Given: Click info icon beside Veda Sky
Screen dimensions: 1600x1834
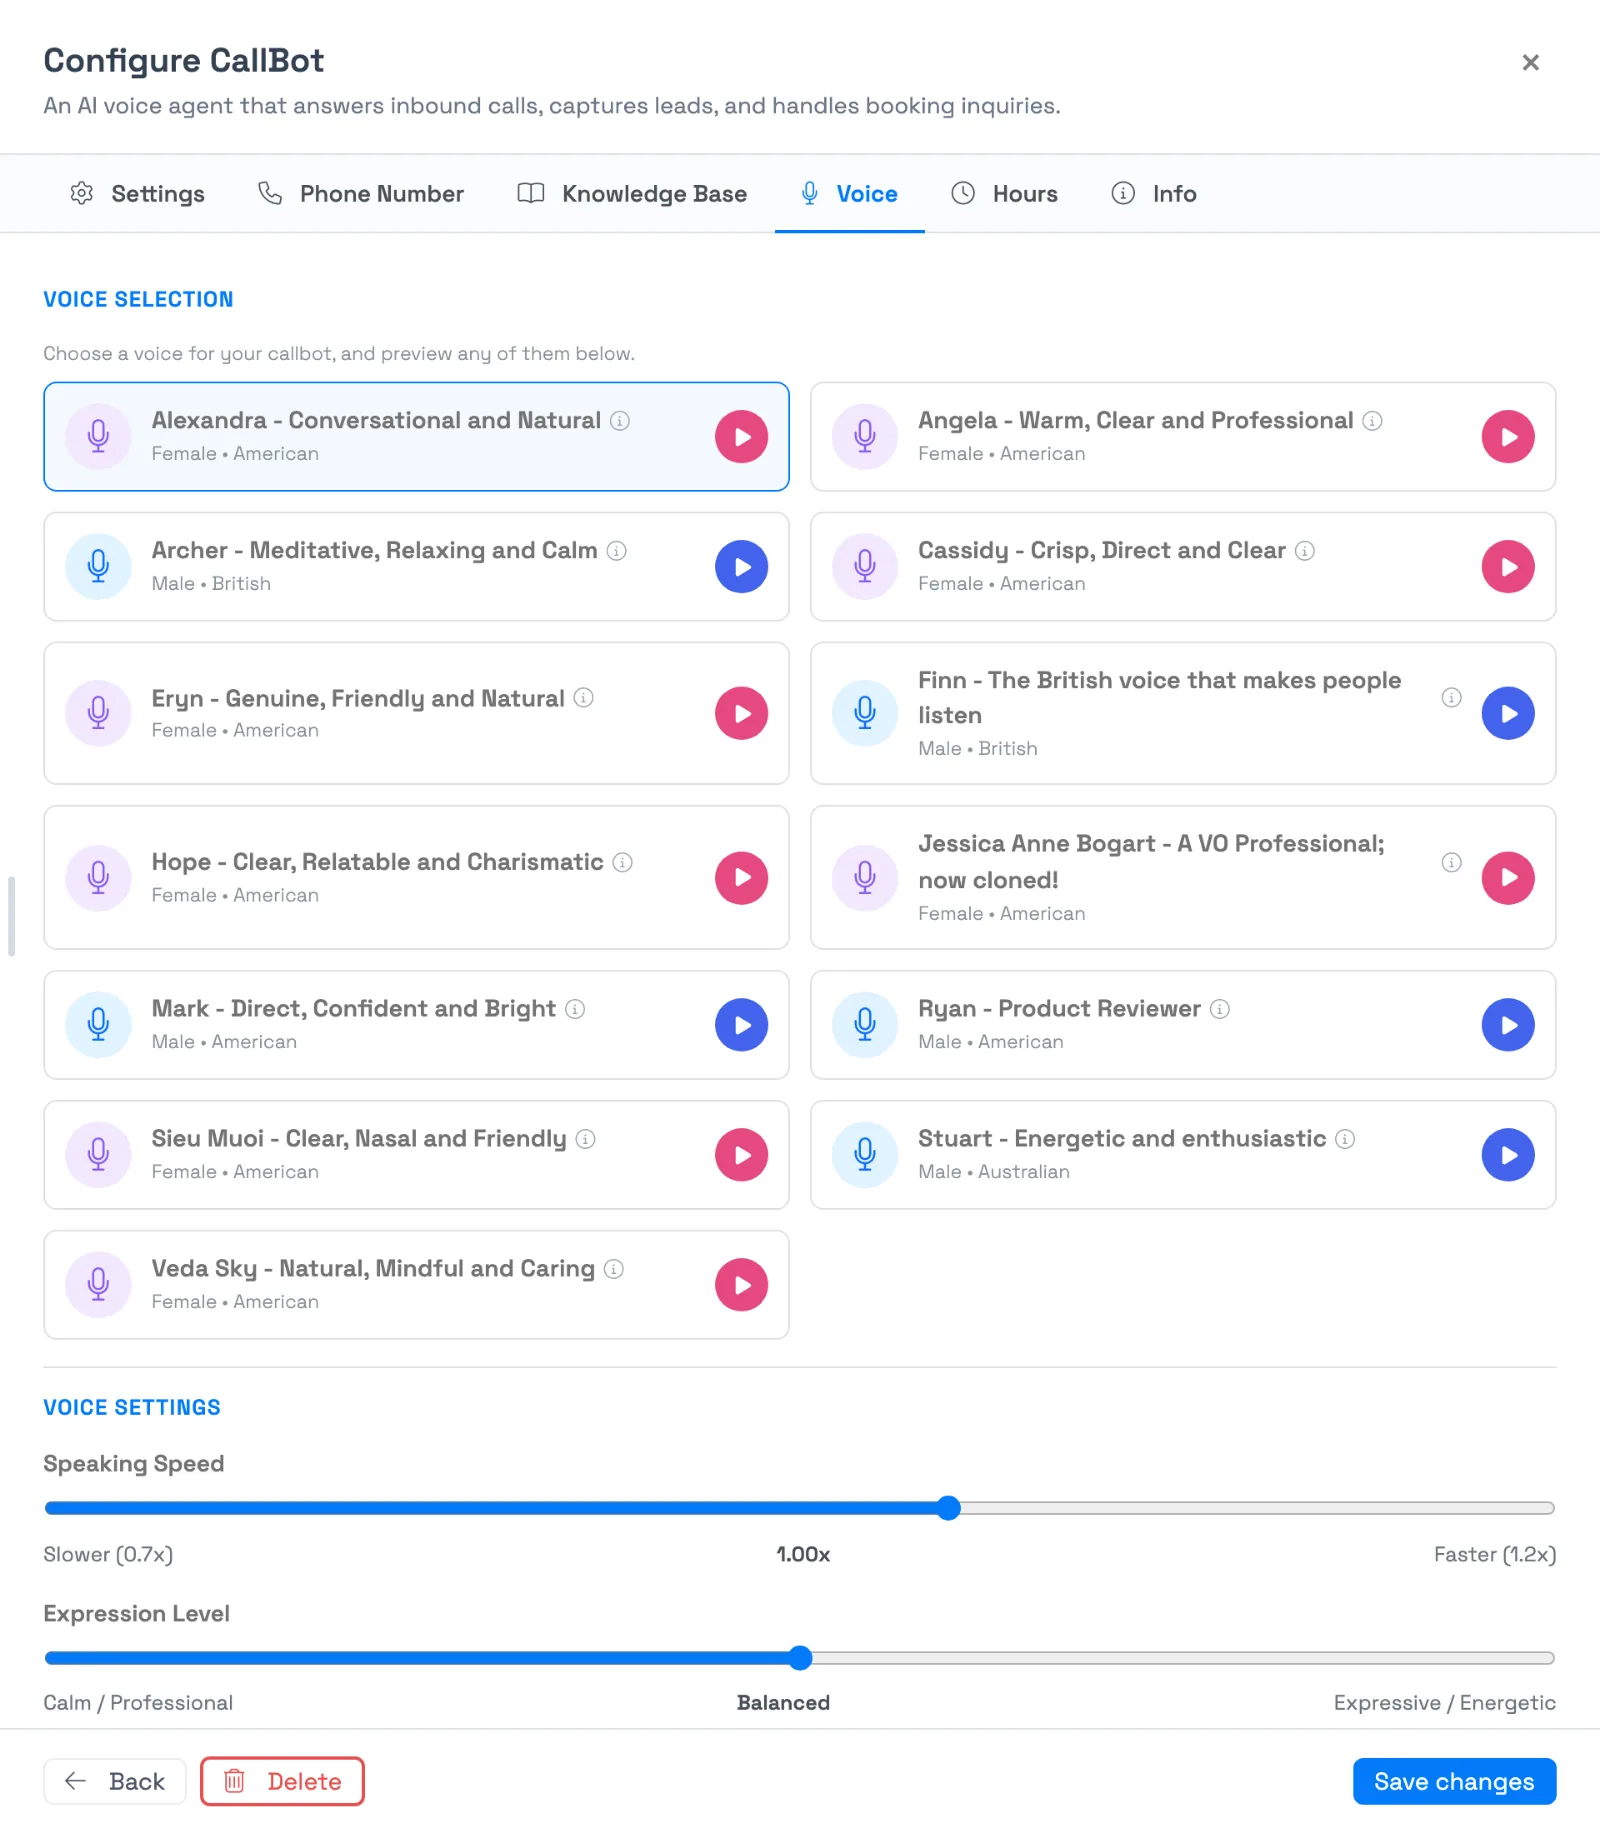Looking at the screenshot, I should 614,1269.
